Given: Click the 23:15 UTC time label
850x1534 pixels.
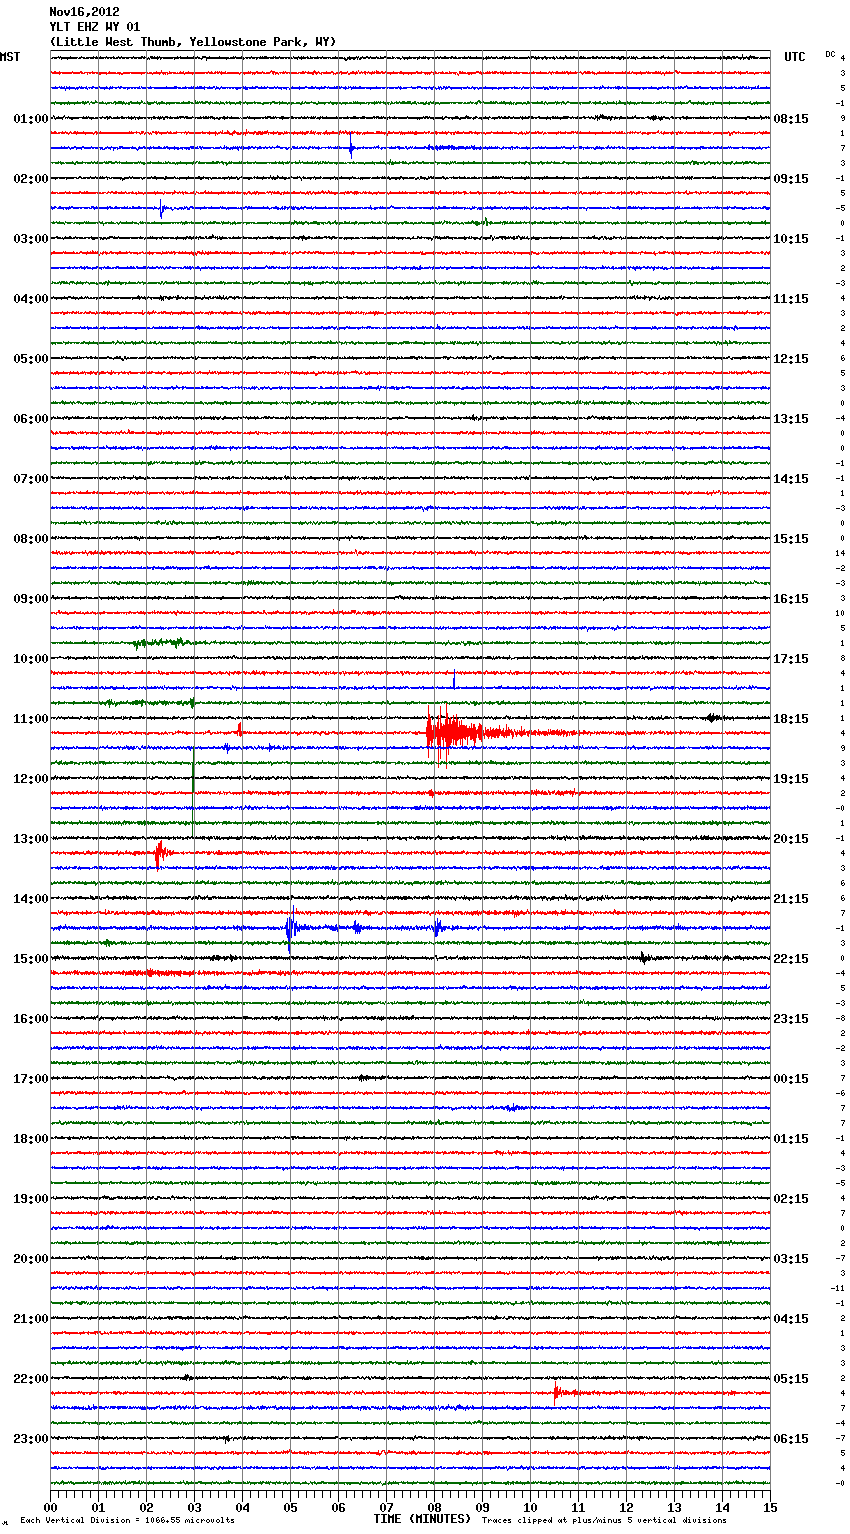Looking at the screenshot, I should pyautogui.click(x=791, y=1019).
